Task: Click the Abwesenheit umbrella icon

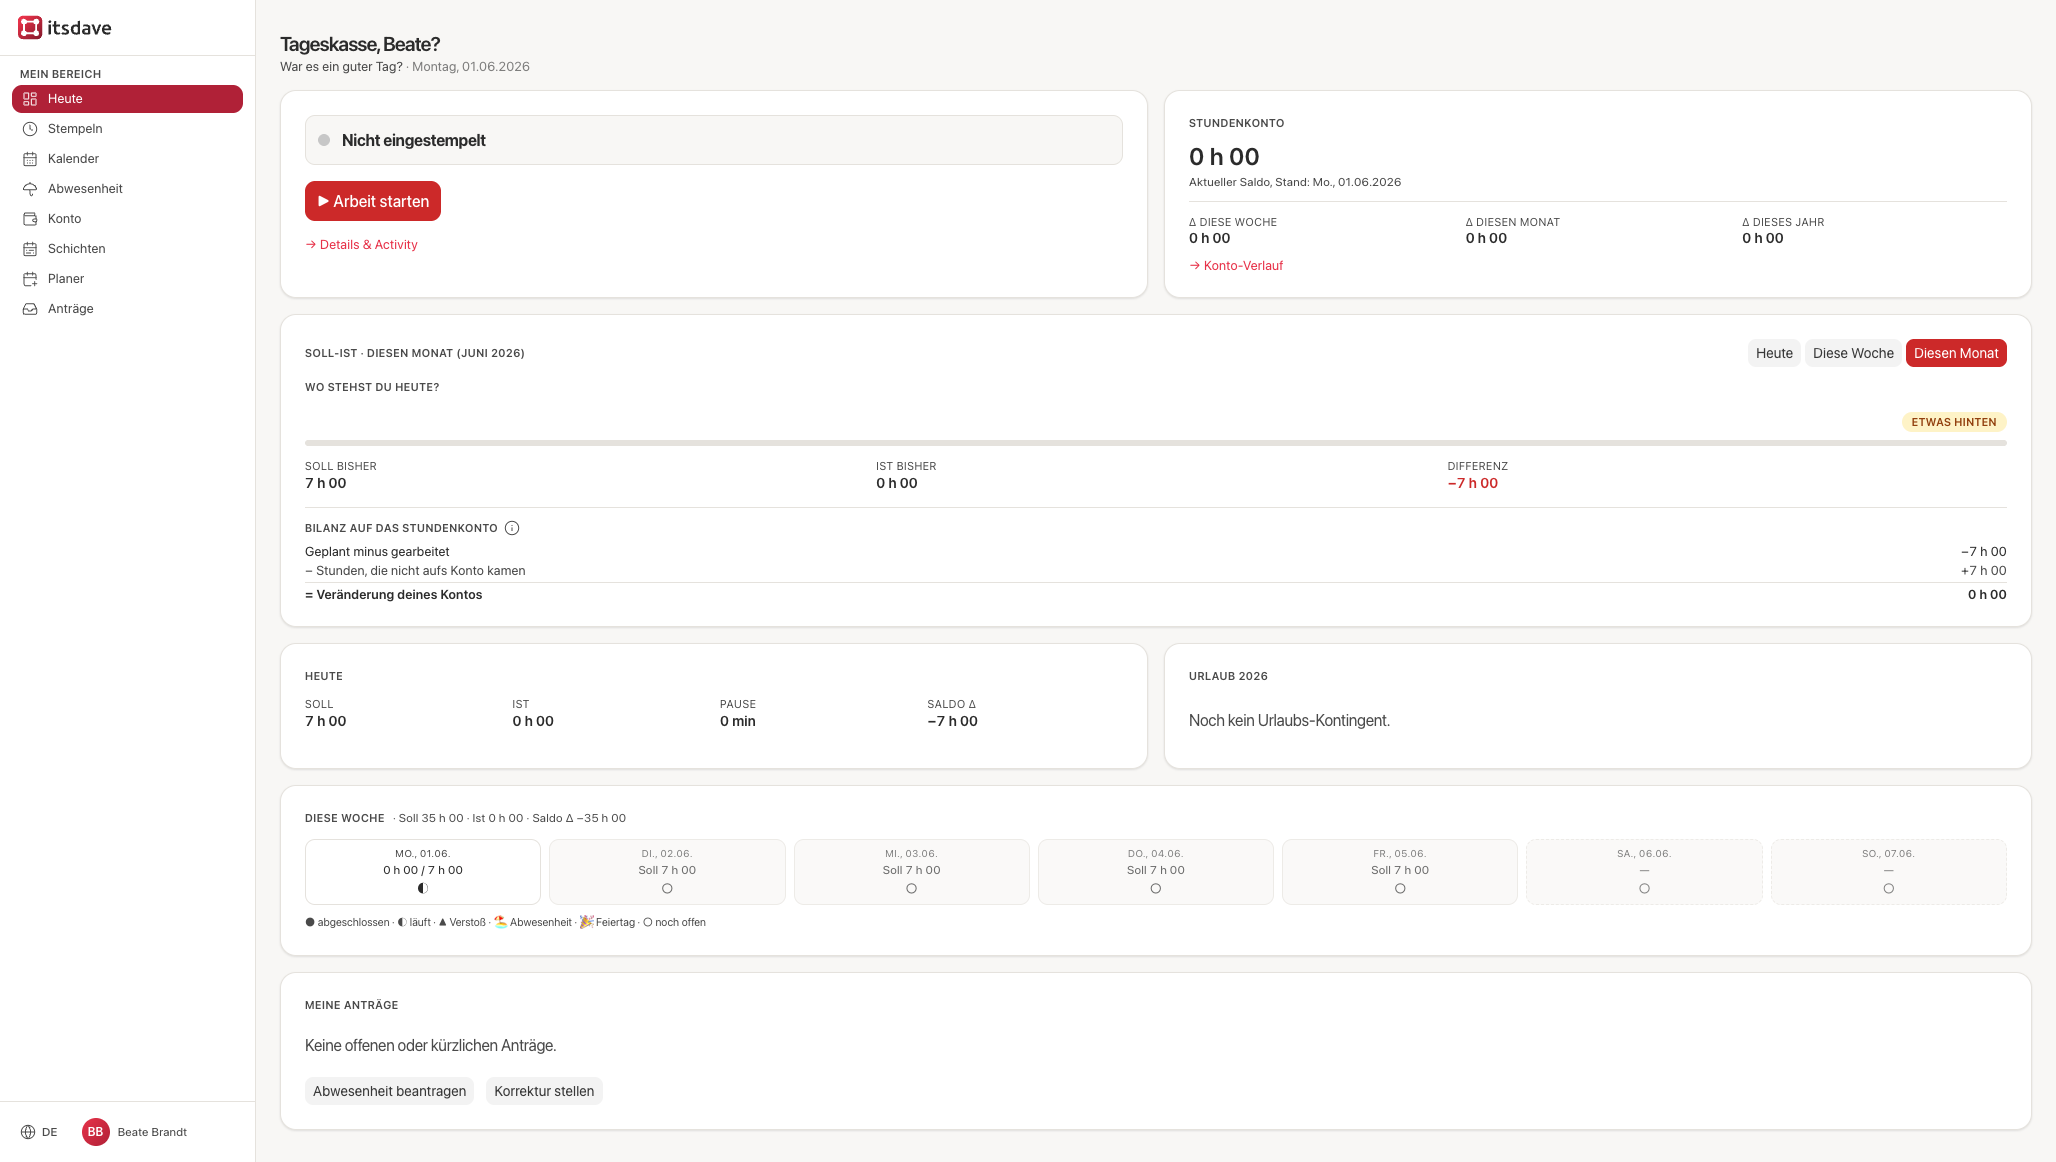Action: (x=30, y=189)
